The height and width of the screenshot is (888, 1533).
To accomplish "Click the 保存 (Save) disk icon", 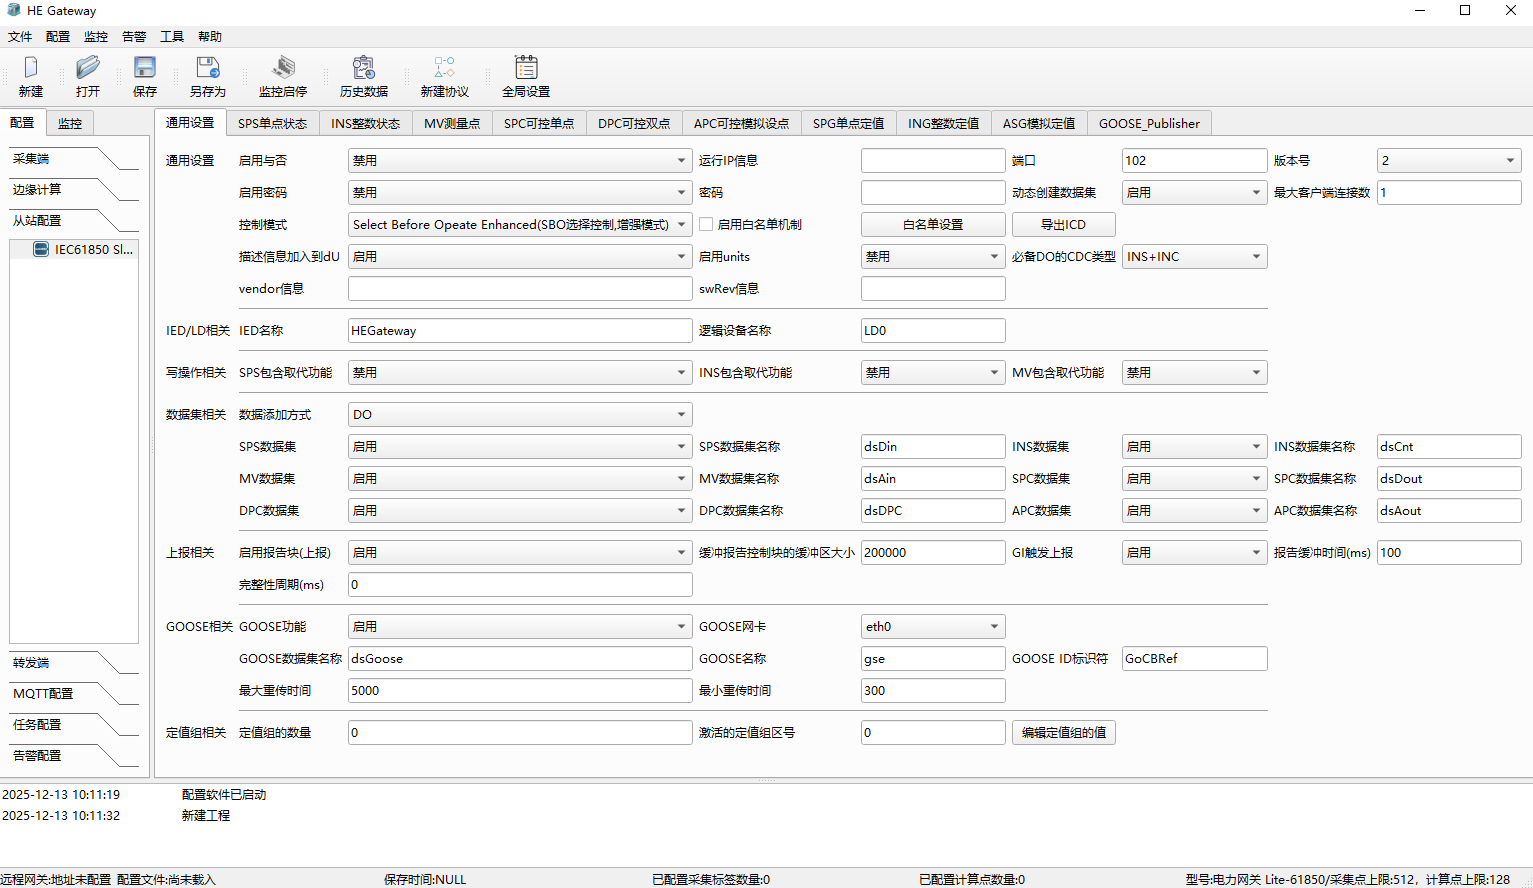I will 145,68.
